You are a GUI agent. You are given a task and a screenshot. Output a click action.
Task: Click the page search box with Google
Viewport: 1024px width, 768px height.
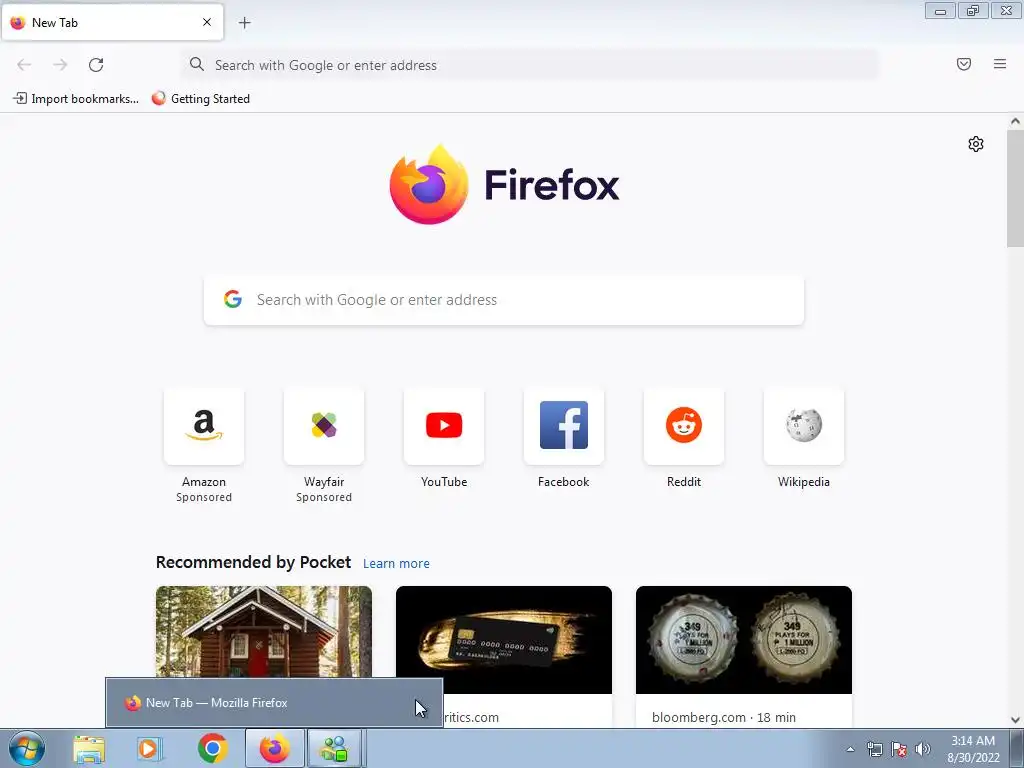504,300
